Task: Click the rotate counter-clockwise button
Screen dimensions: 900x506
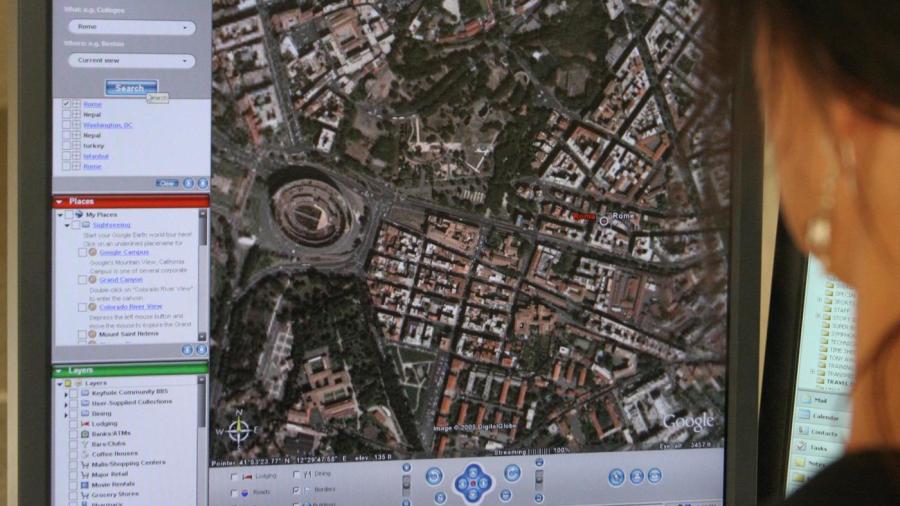Action: tap(434, 476)
